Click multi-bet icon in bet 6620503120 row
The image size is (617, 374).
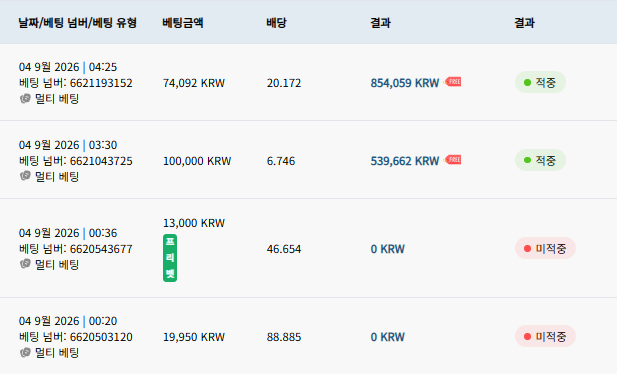(25, 352)
